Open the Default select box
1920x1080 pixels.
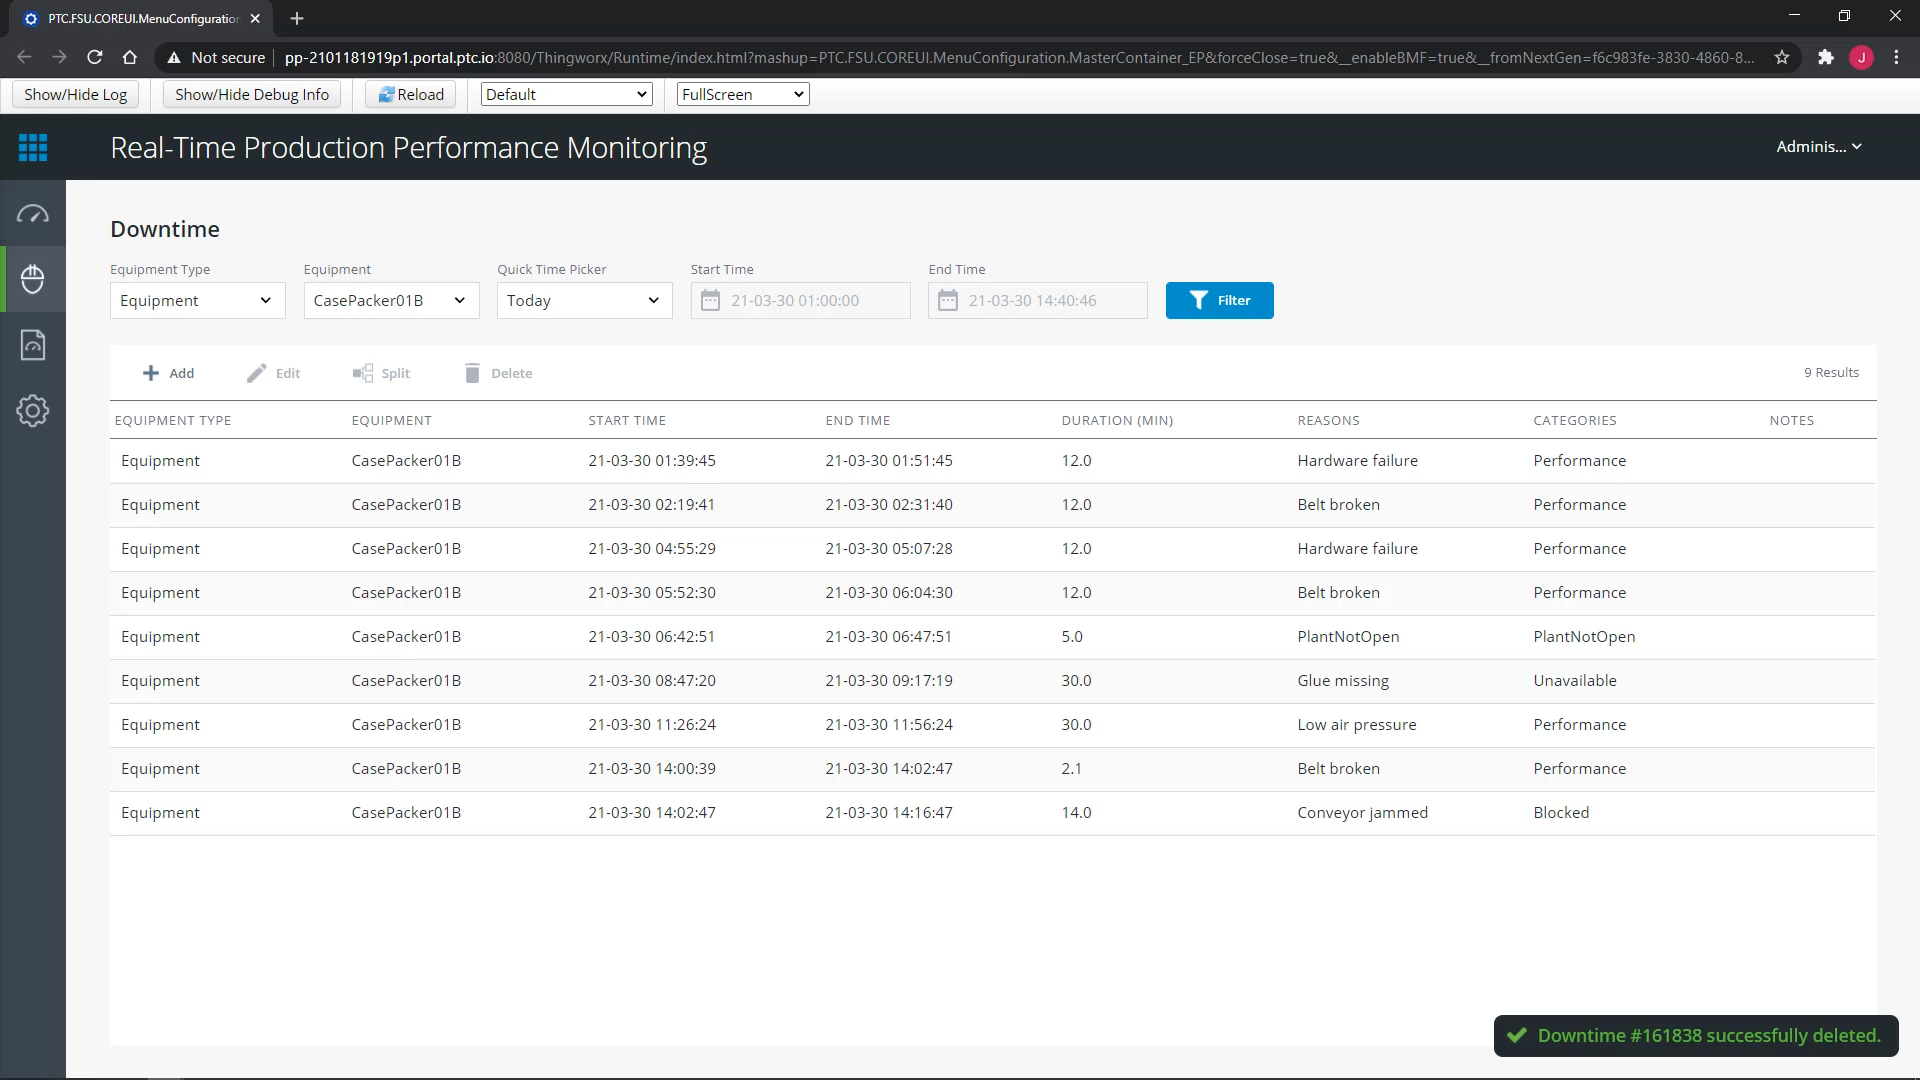point(567,94)
